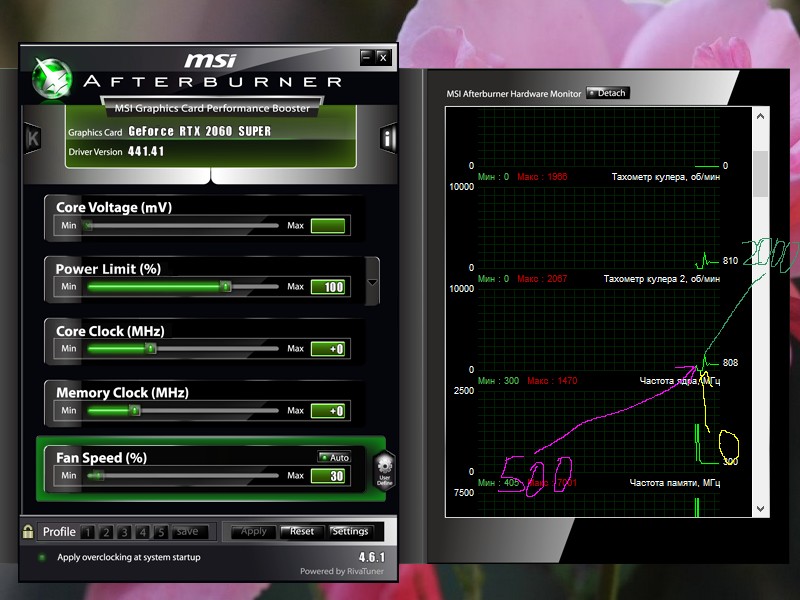
Task: Toggle Auto fan speed mode
Action: (x=334, y=457)
